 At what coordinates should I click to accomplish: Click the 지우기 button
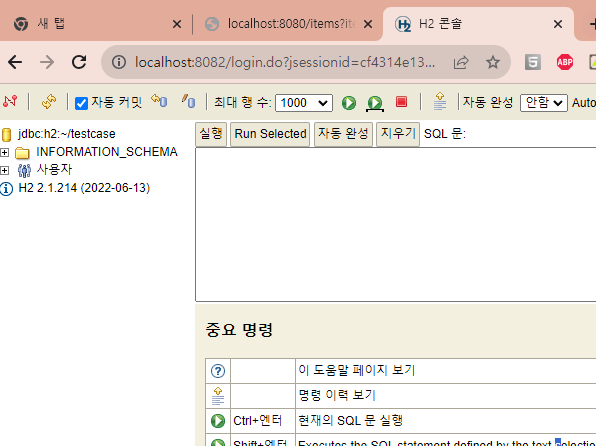398,134
